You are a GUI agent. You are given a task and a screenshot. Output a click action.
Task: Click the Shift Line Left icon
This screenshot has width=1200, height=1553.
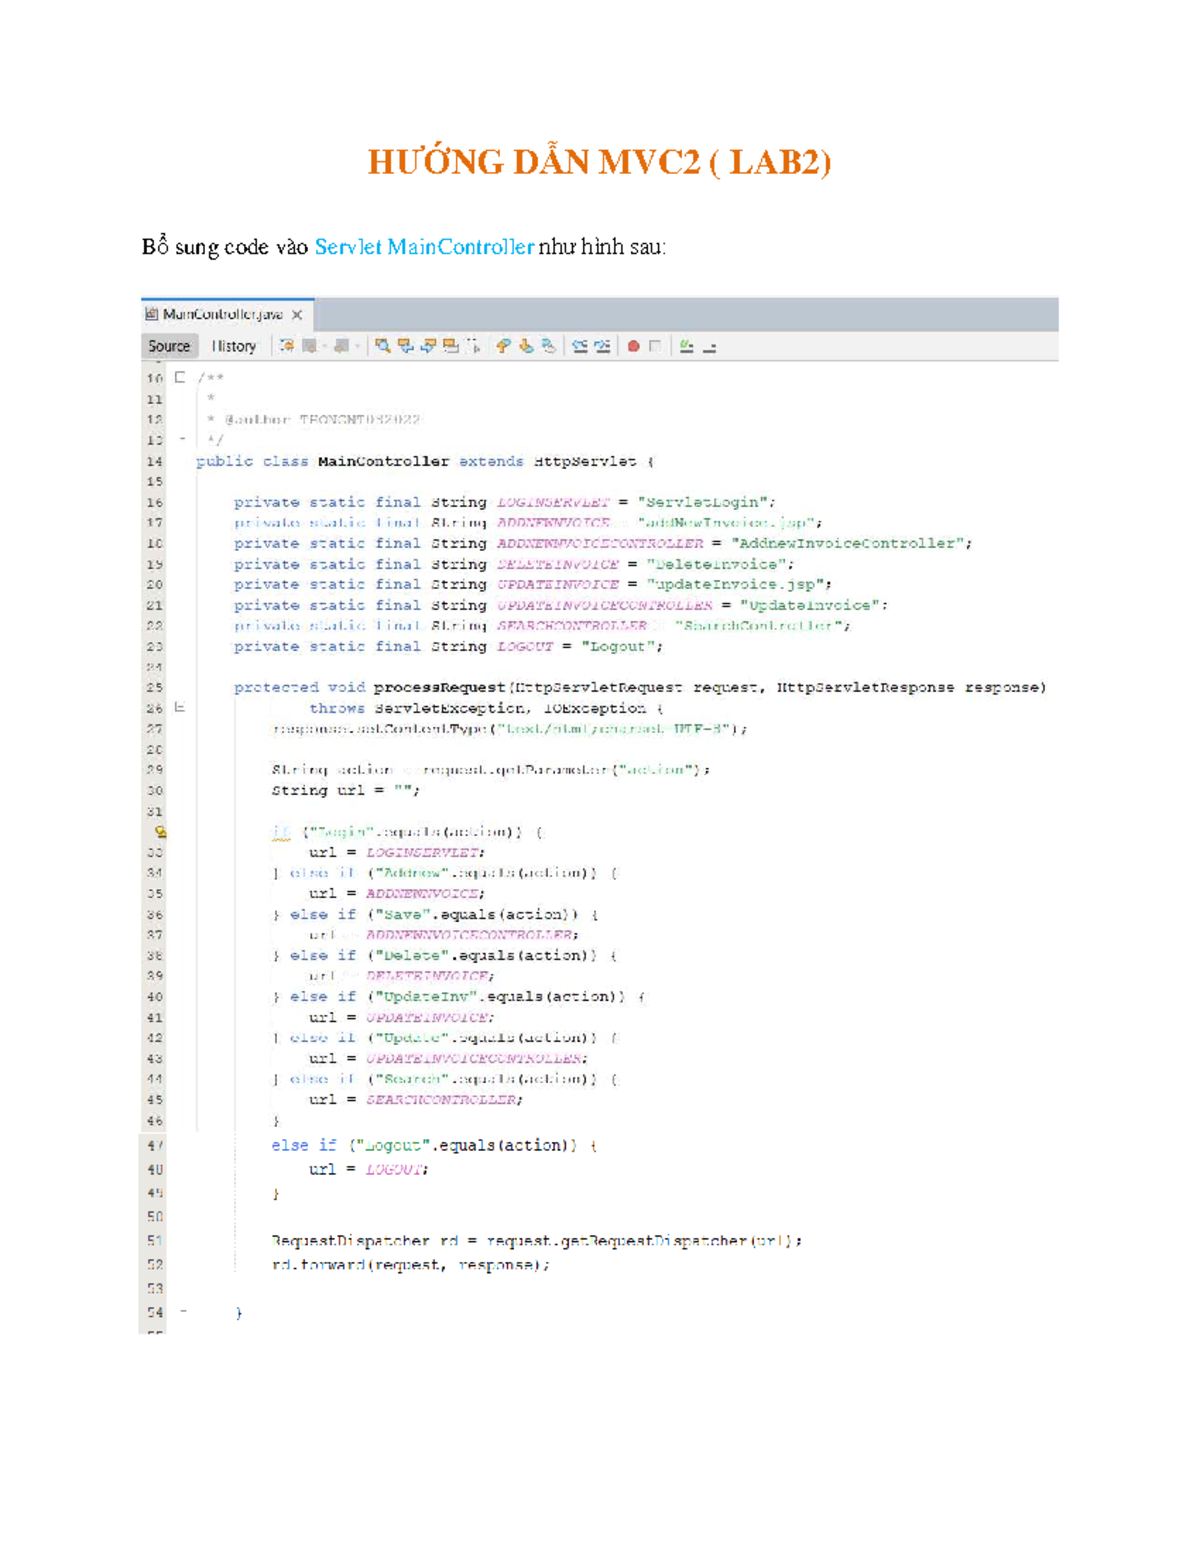click(x=579, y=346)
